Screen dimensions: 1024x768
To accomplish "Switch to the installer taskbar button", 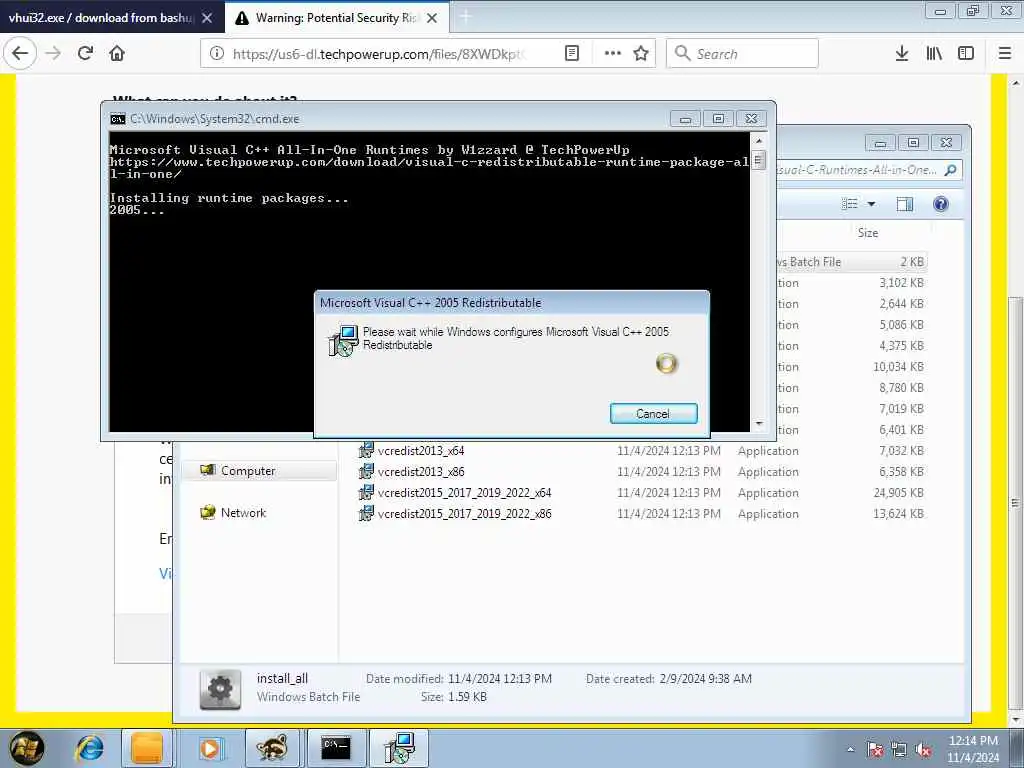I will (399, 748).
